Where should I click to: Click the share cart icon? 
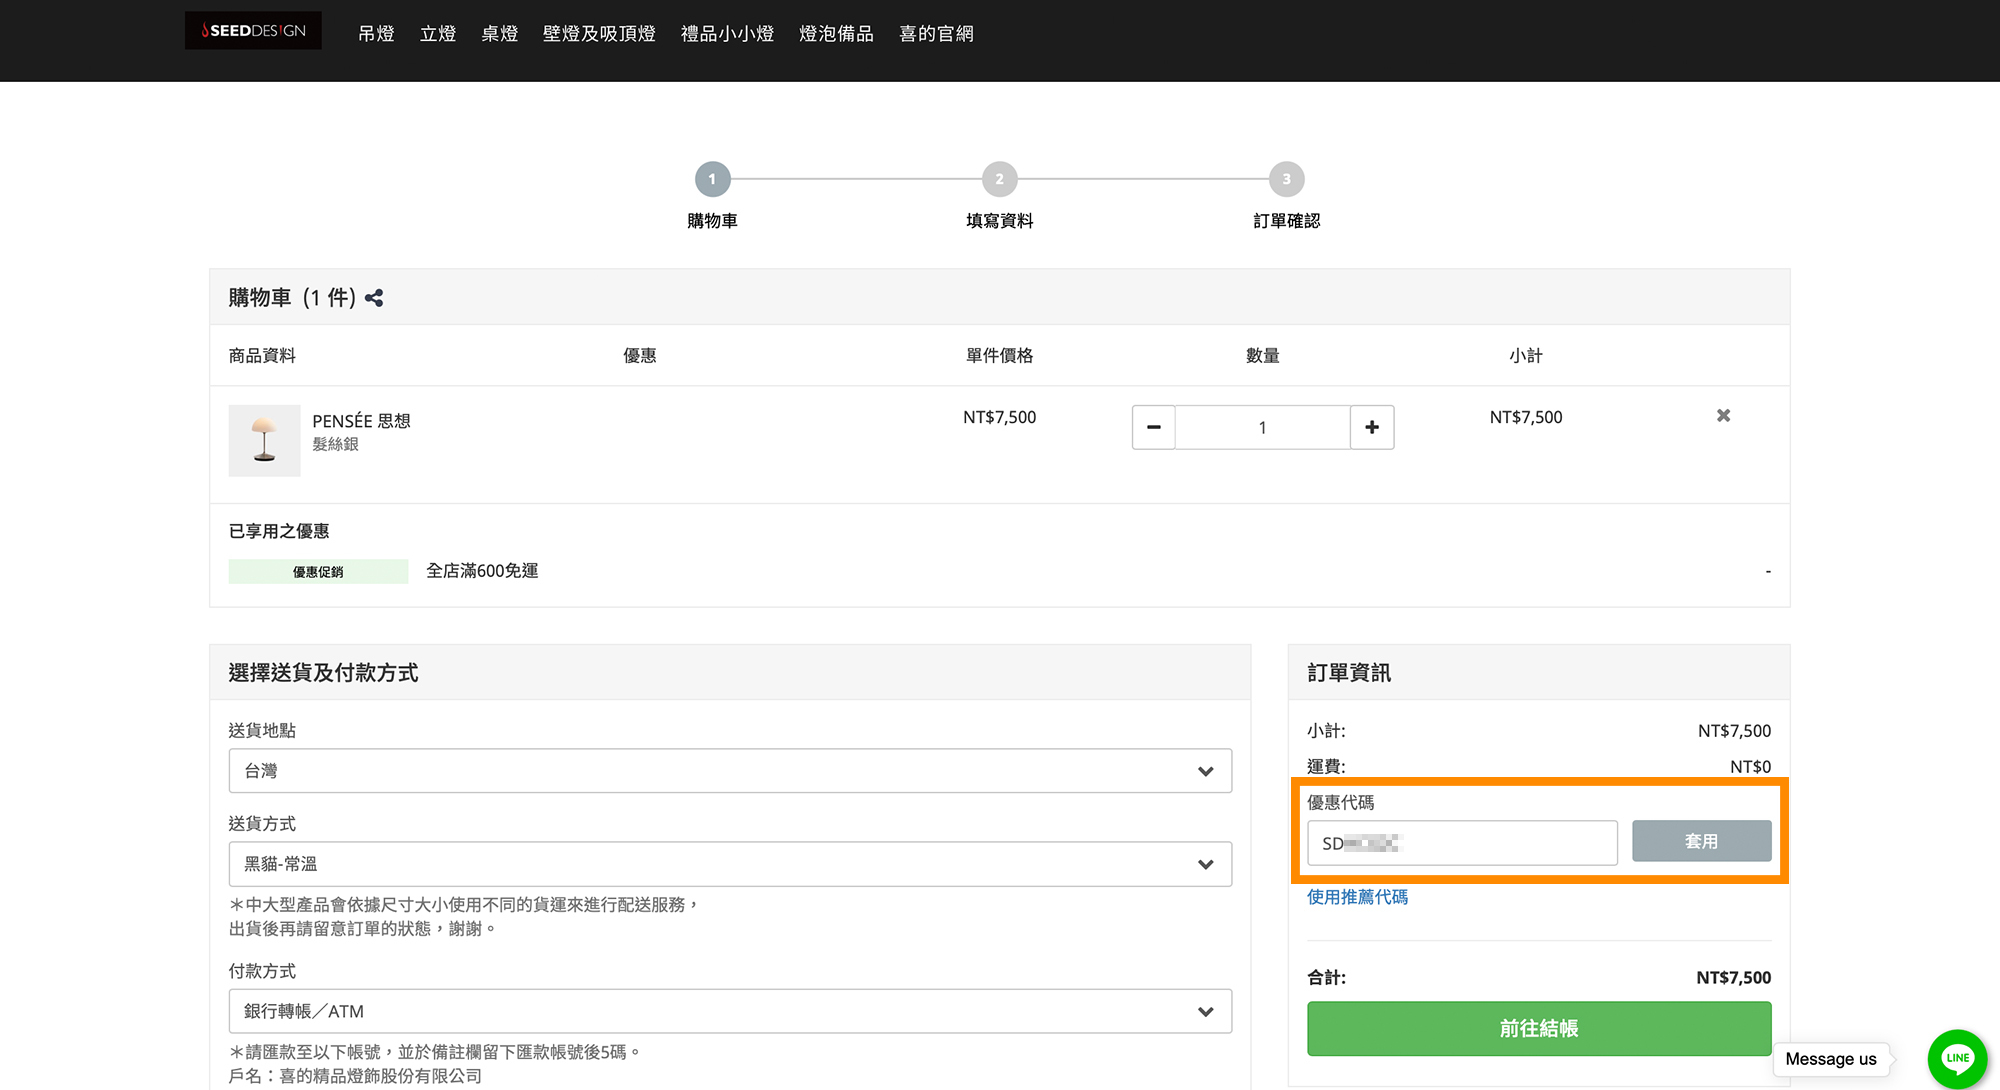(374, 298)
